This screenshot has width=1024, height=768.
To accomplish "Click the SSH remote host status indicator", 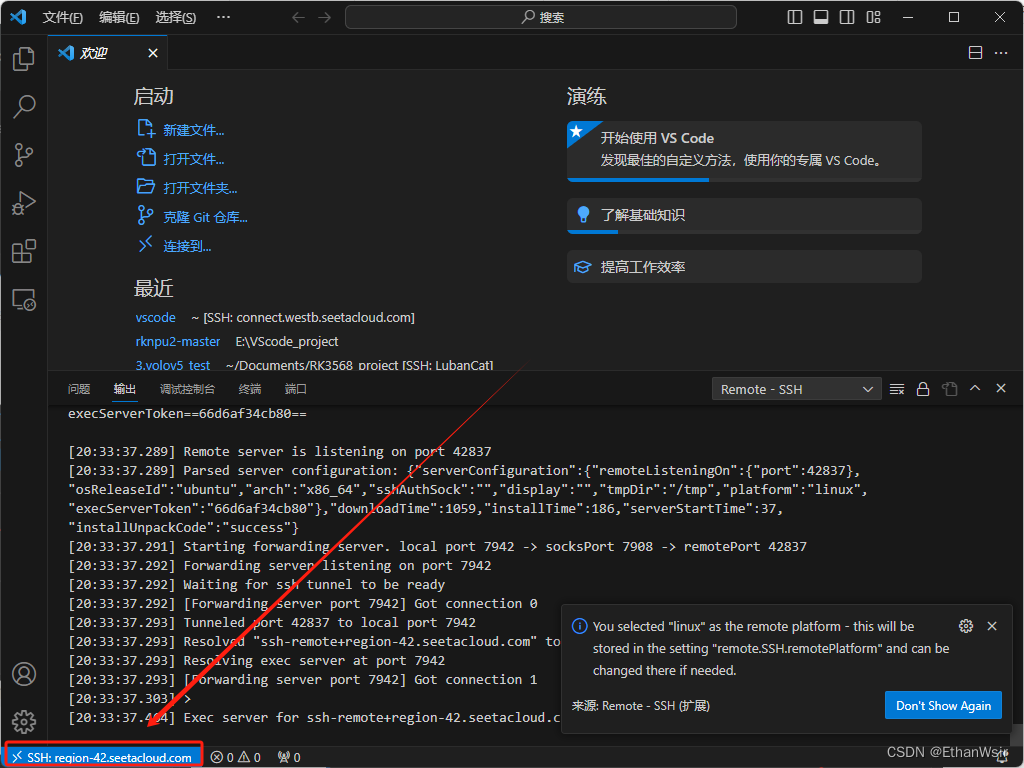I will (x=104, y=757).
